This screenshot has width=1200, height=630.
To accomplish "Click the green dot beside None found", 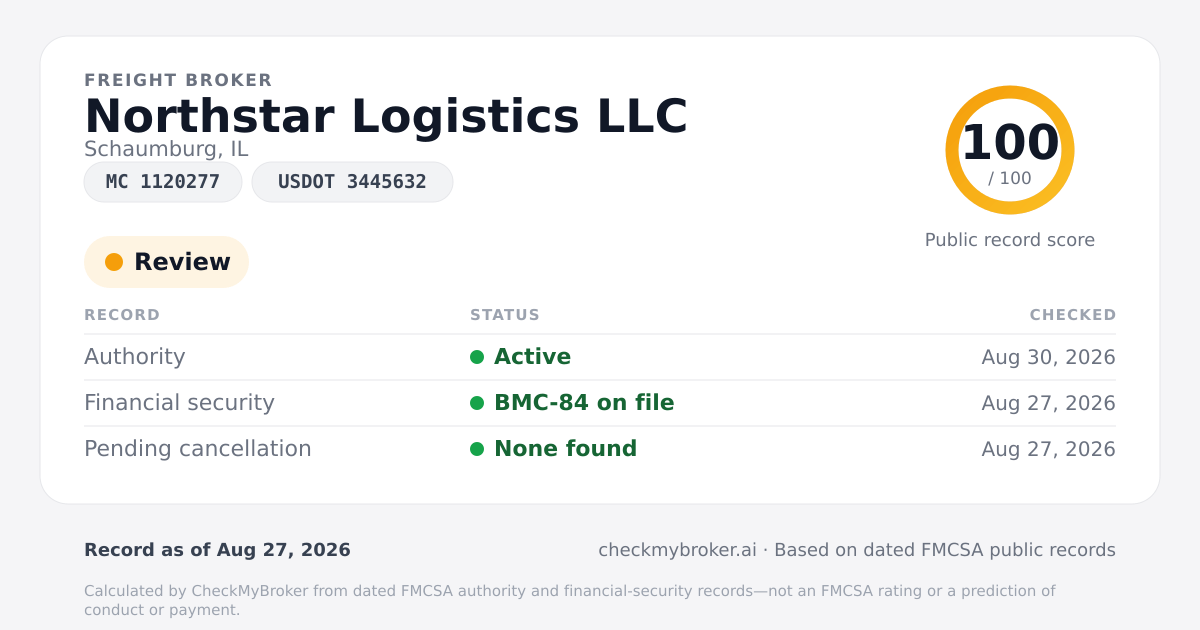I will pos(477,449).
